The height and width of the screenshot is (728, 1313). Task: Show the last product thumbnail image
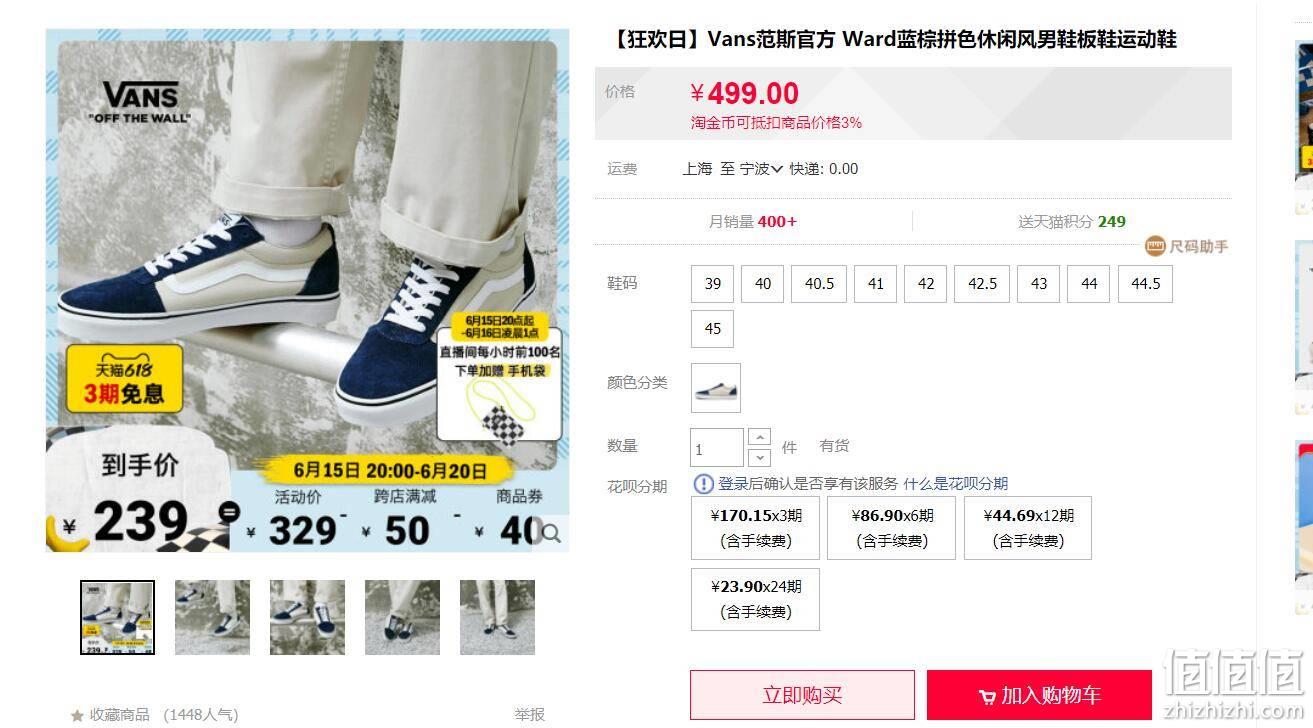pyautogui.click(x=497, y=617)
